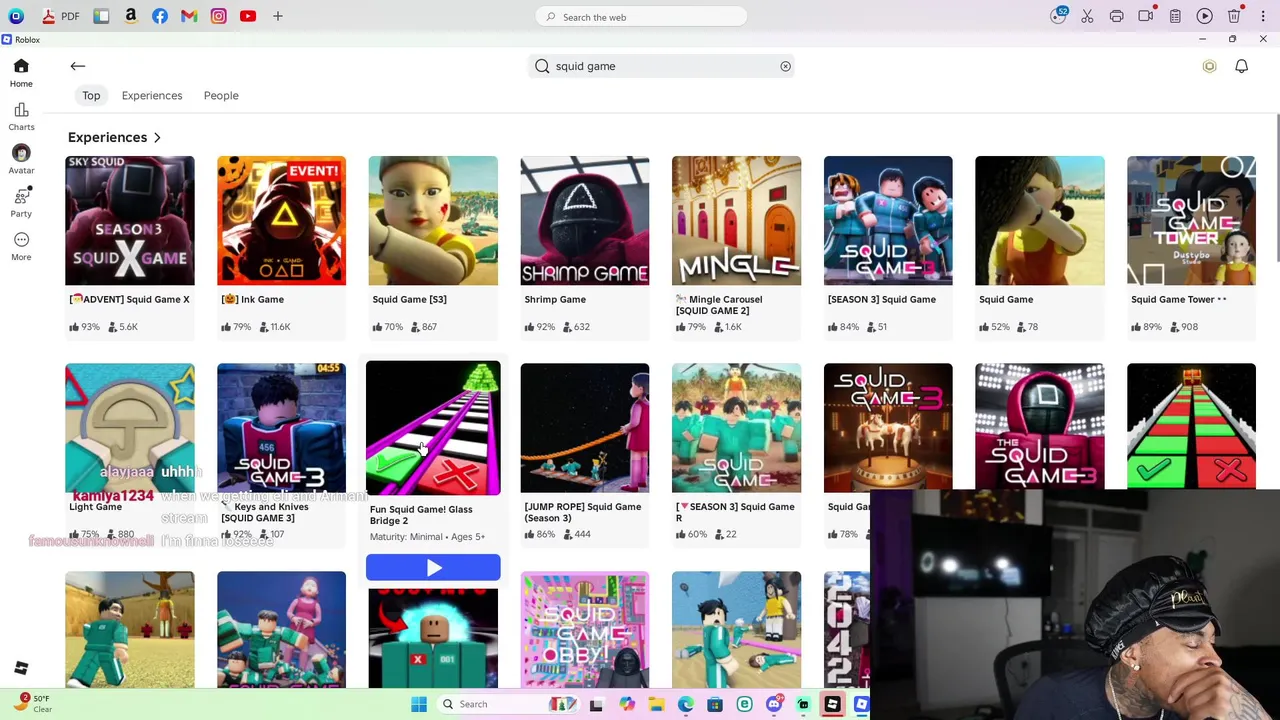
Task: Open the Avatar sidebar item
Action: click(x=21, y=159)
